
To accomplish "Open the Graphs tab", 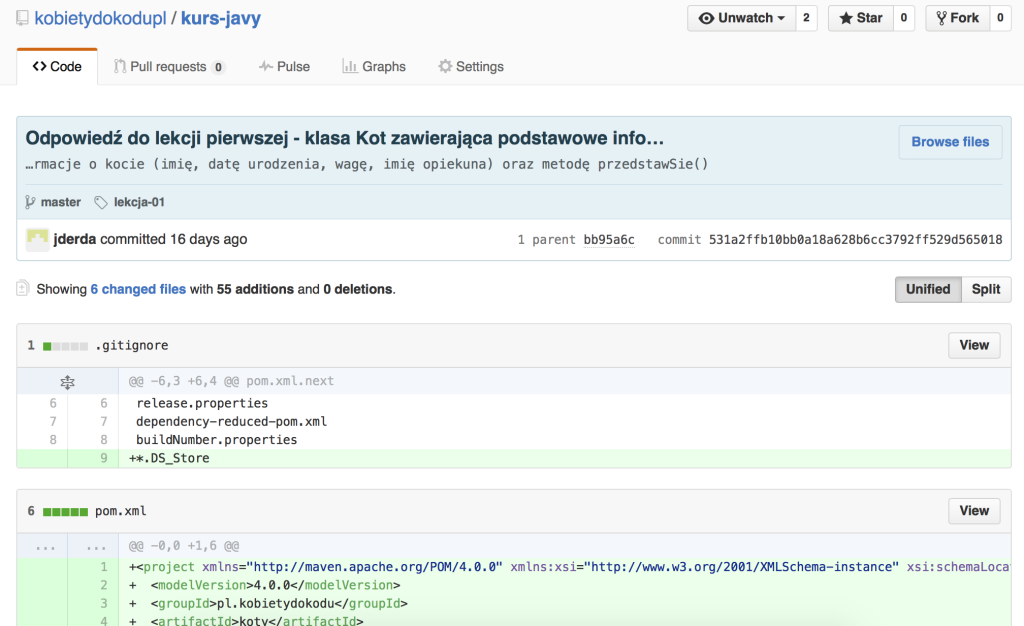I will [x=374, y=67].
